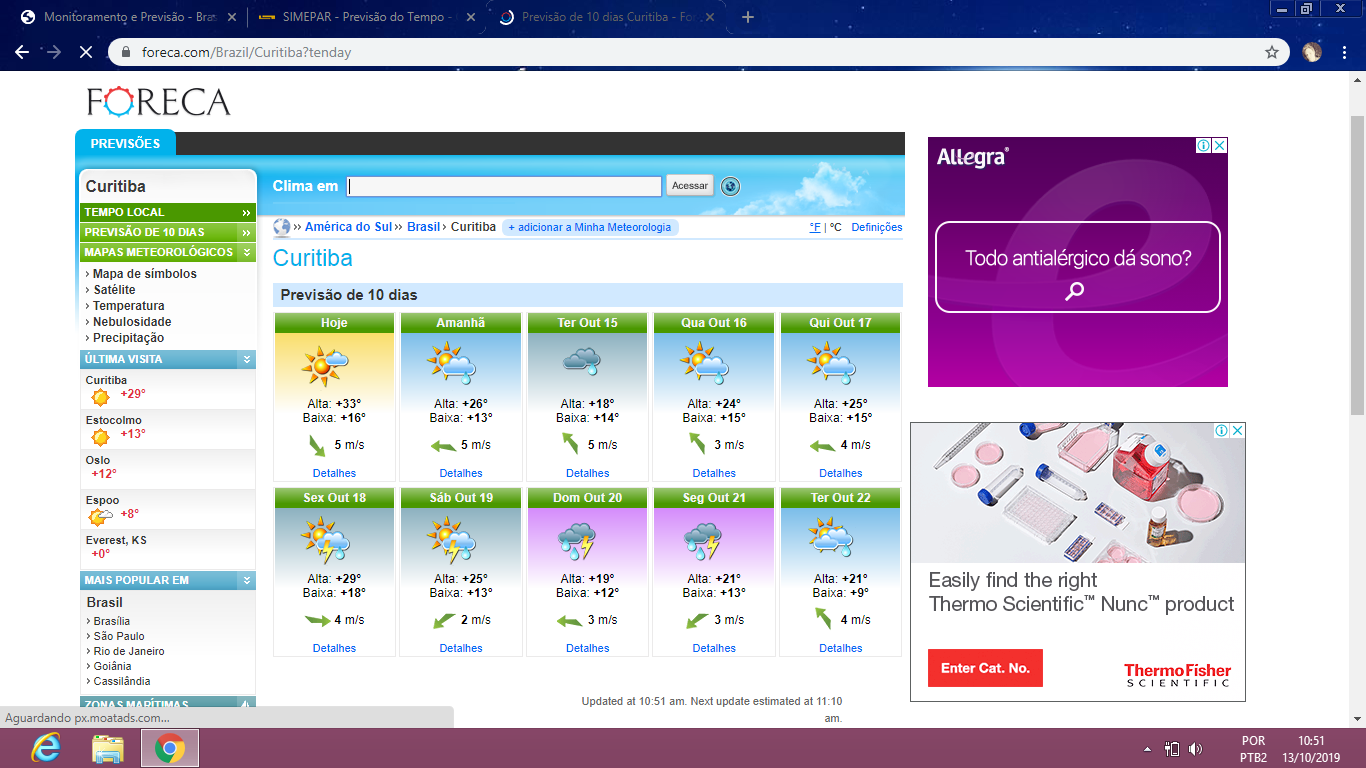Collapse the Mais Popular Em section
The height and width of the screenshot is (768, 1366).
pos(246,580)
